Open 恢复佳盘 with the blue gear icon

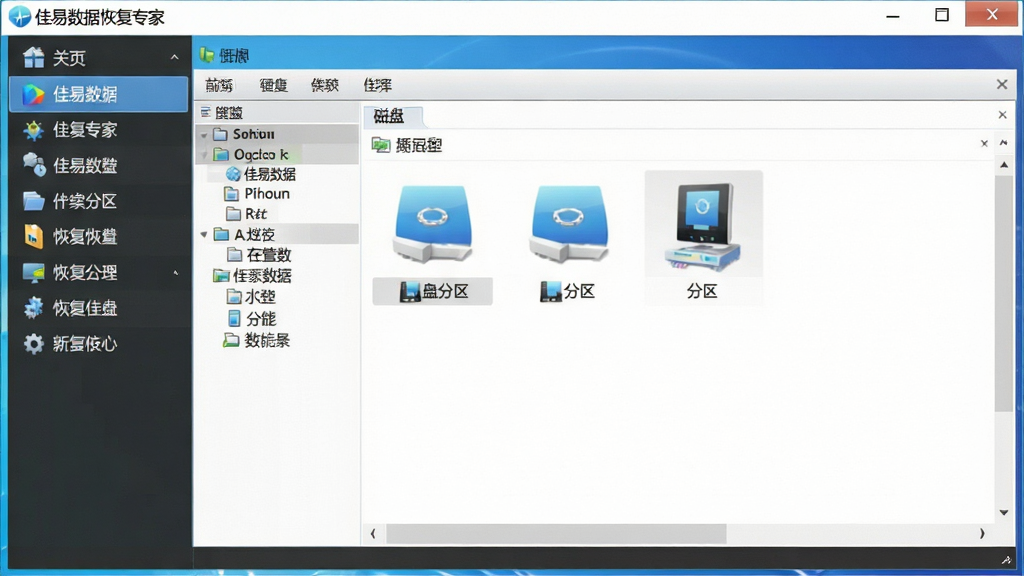tap(98, 308)
